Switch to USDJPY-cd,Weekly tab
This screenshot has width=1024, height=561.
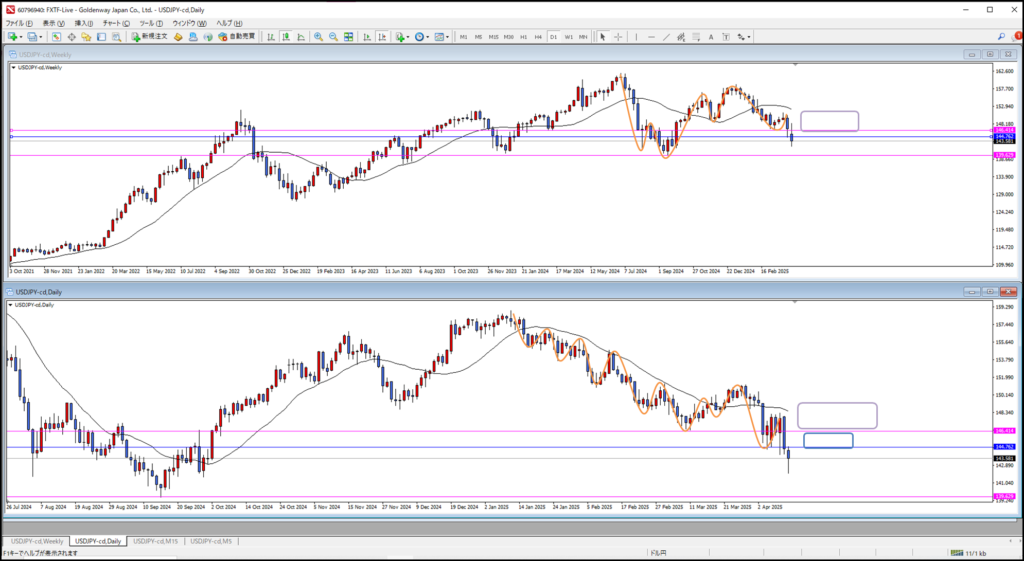[37, 541]
